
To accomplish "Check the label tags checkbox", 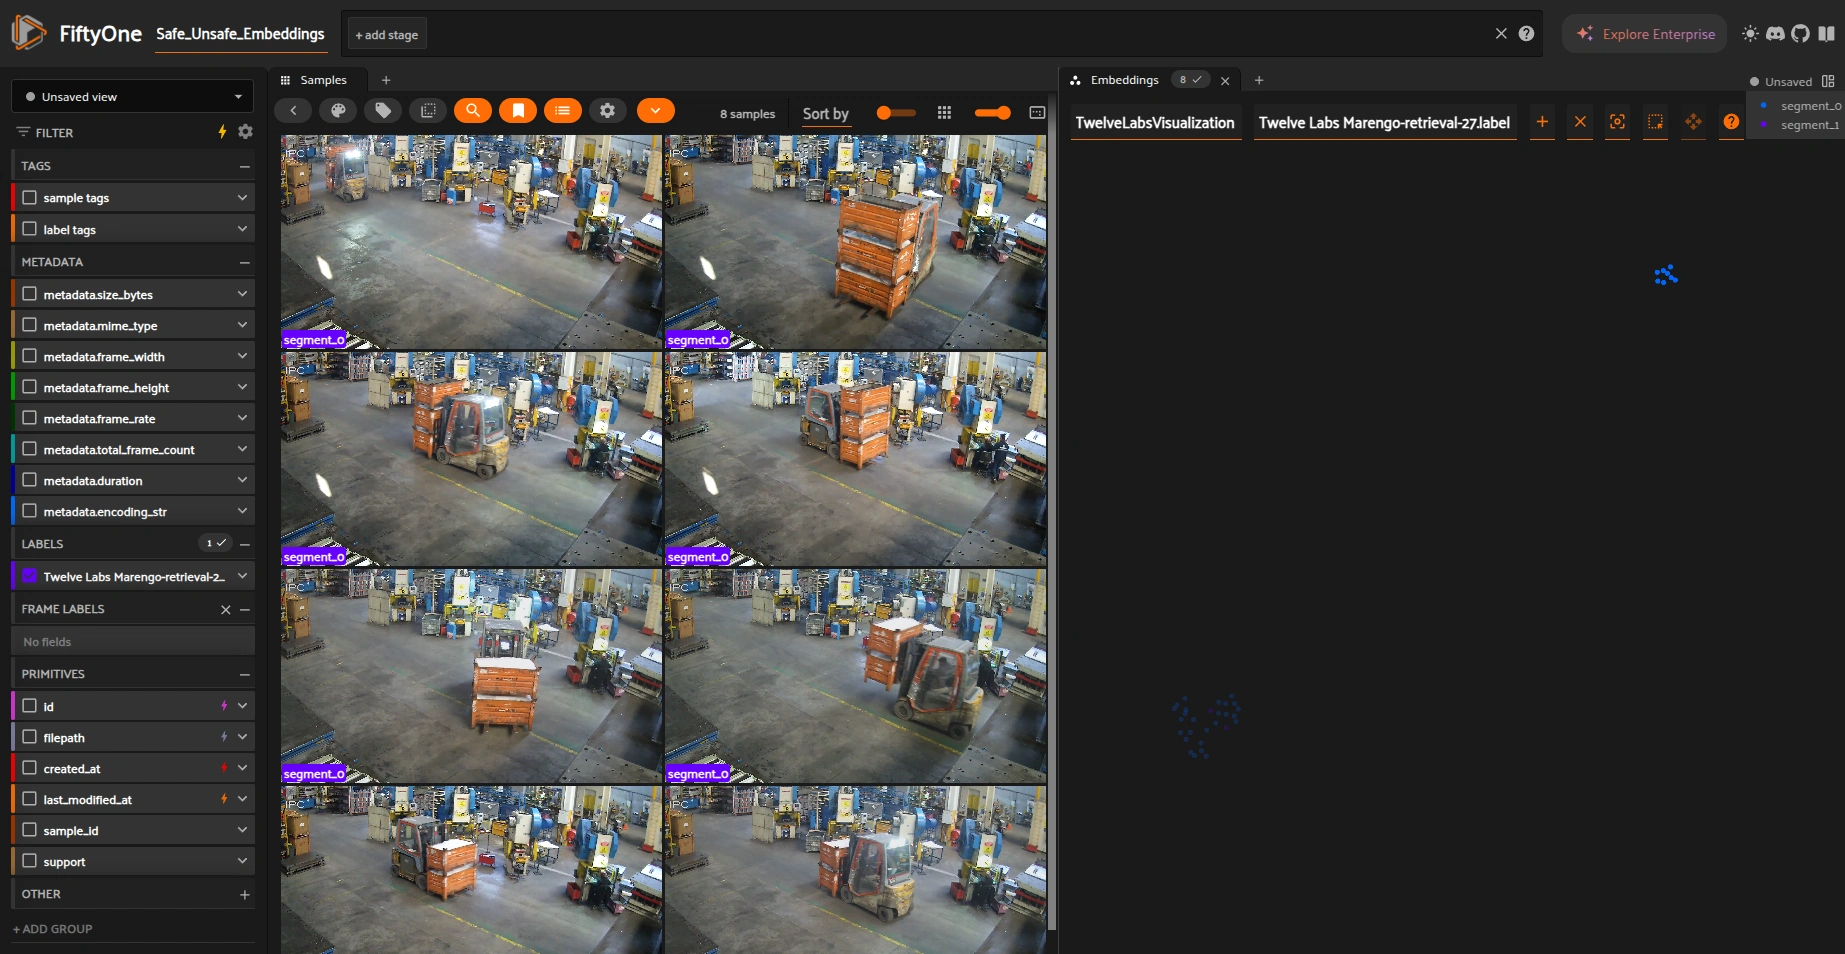I will (30, 229).
